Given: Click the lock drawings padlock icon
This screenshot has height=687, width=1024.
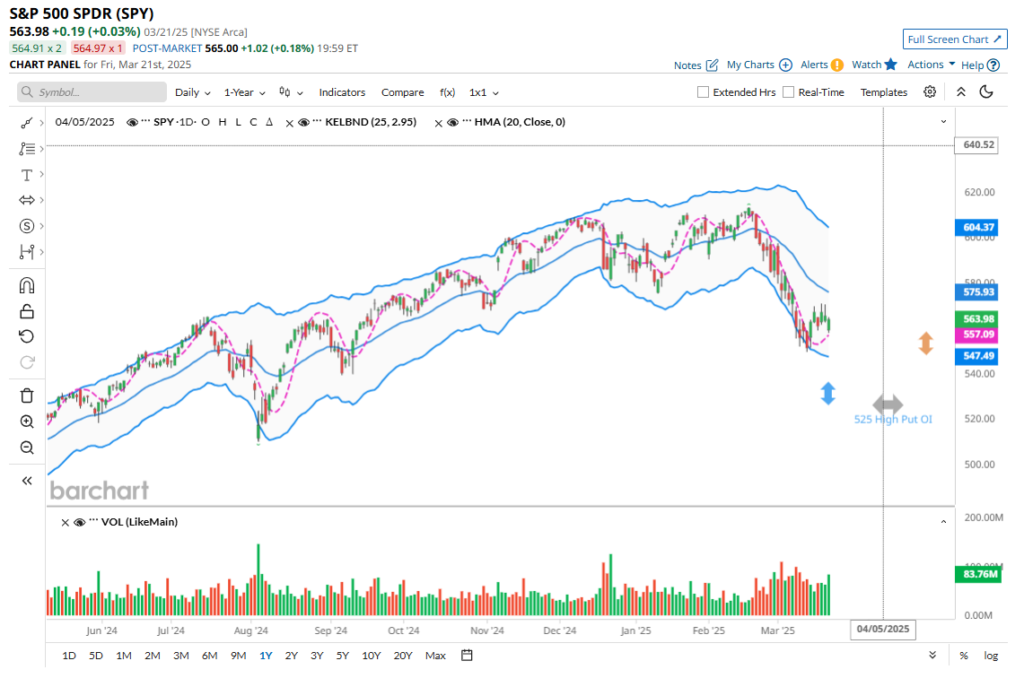Looking at the screenshot, I should [x=27, y=311].
